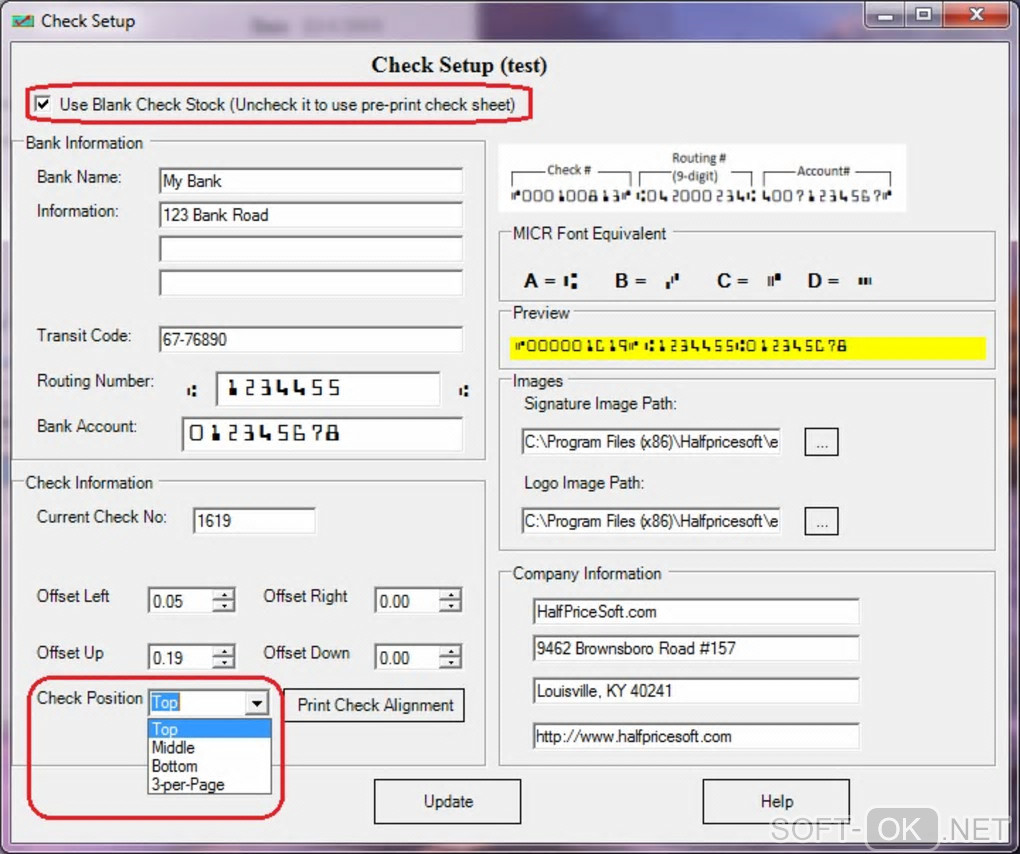The image size is (1020, 854).
Task: Select 3-per-Page in Check Position list
Action: (x=209, y=784)
